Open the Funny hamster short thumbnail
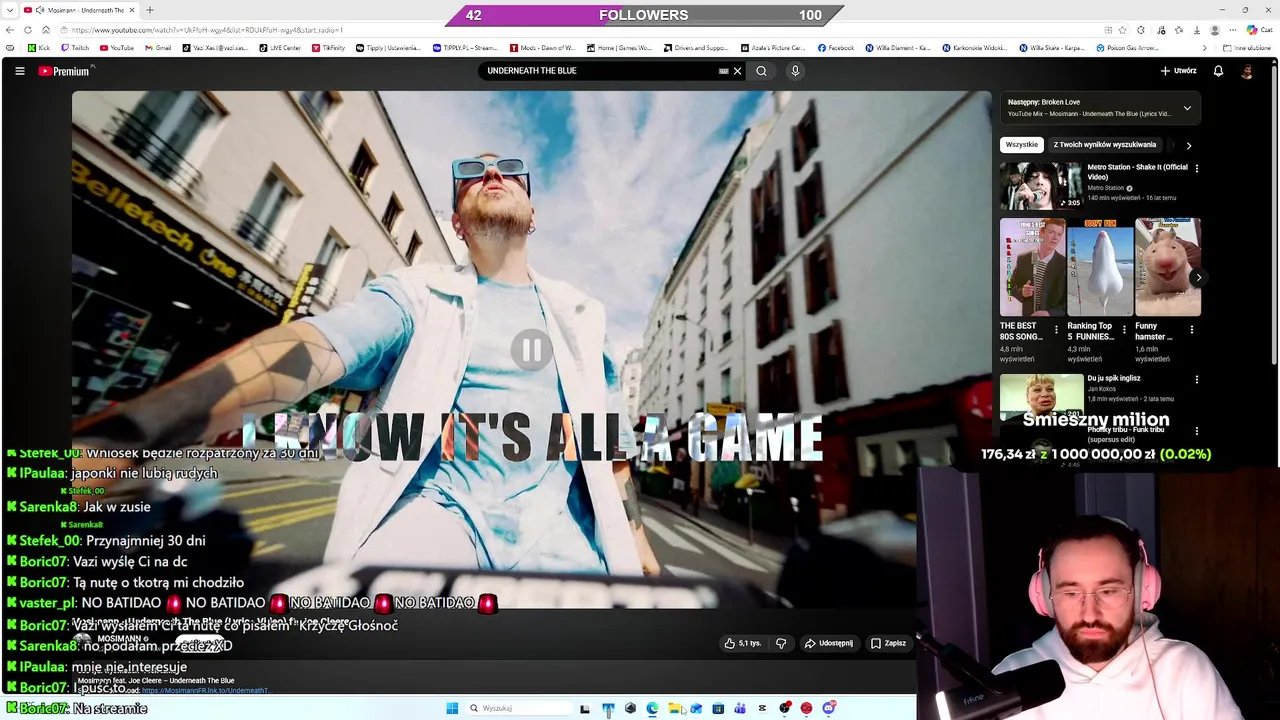Viewport: 1280px width, 720px height. pos(1168,267)
